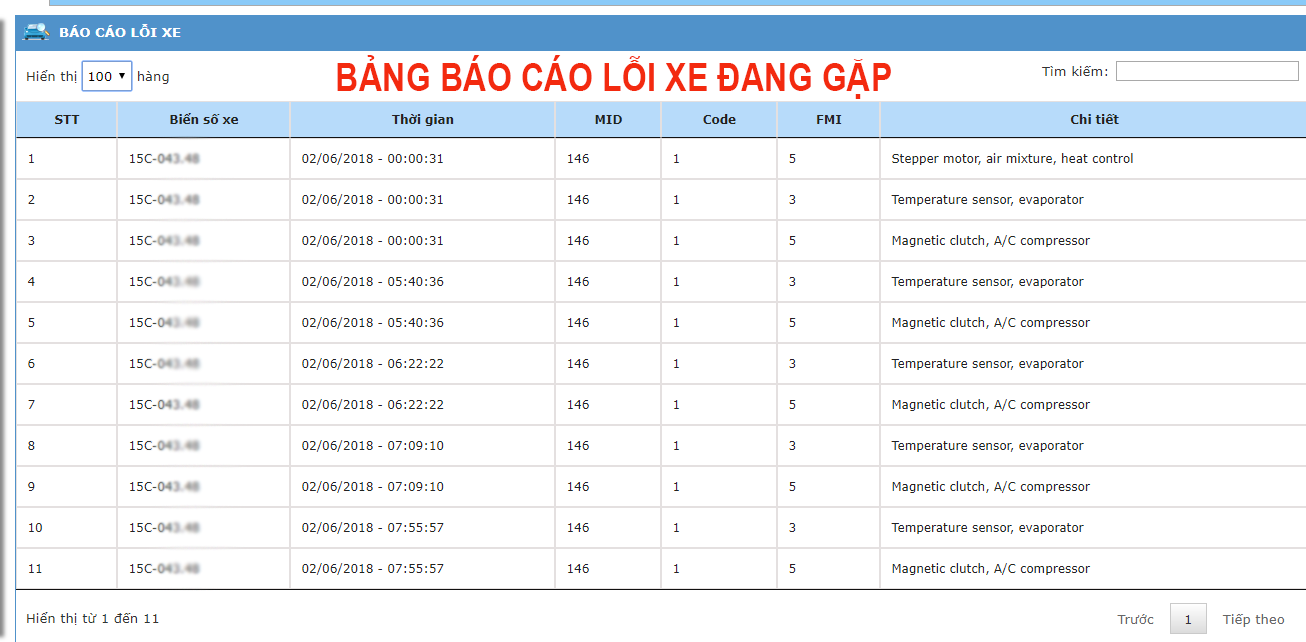
Task: Sort by the MID column header
Action: coord(608,119)
